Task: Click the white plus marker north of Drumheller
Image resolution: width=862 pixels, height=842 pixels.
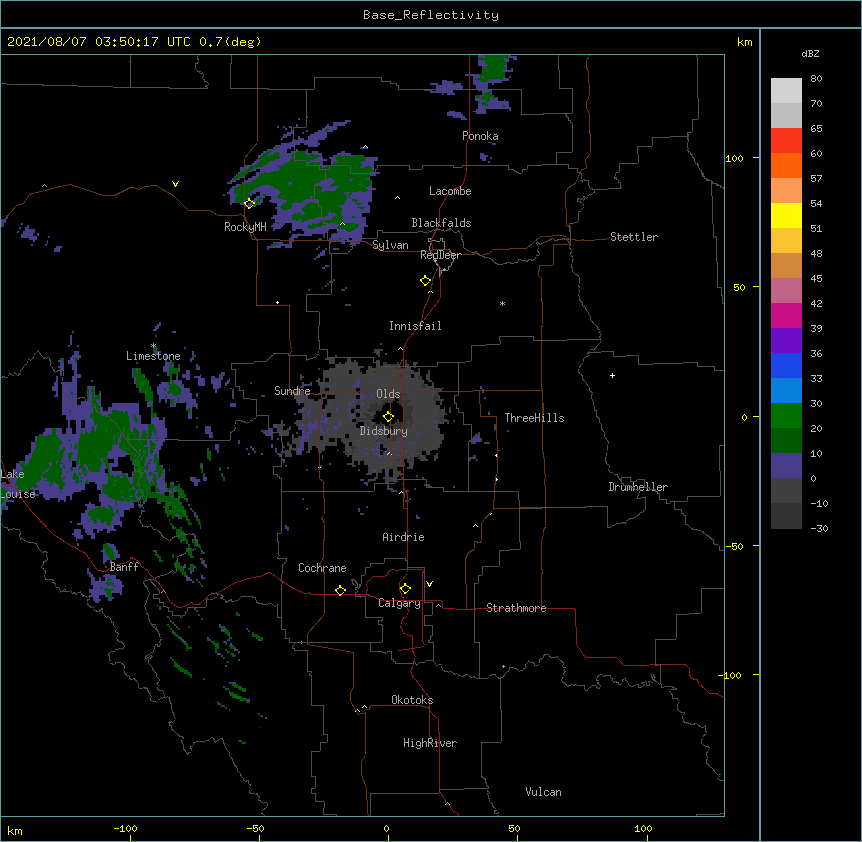Action: [x=612, y=375]
